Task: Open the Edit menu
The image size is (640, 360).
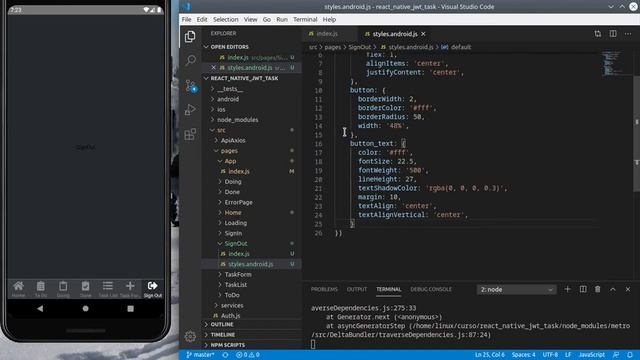Action: [x=202, y=19]
